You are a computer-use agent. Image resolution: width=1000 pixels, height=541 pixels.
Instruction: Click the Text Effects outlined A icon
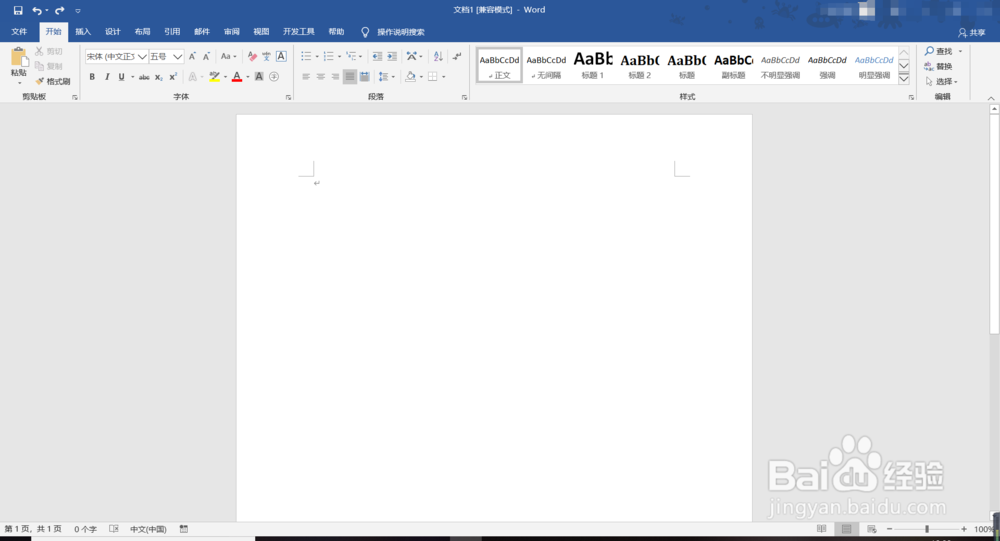click(193, 77)
